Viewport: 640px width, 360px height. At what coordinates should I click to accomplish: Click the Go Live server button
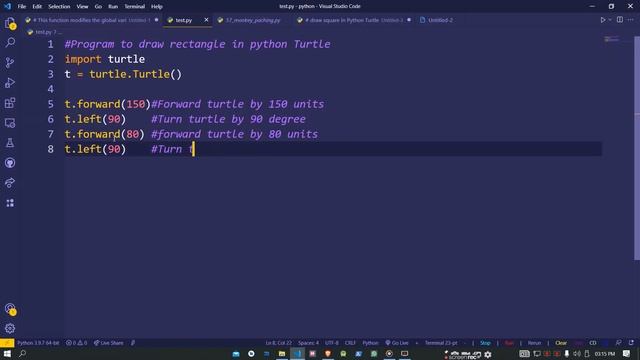click(397, 343)
